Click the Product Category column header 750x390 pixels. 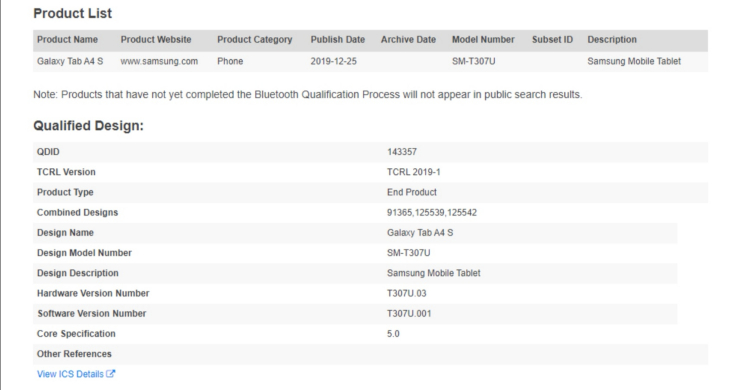(254, 40)
